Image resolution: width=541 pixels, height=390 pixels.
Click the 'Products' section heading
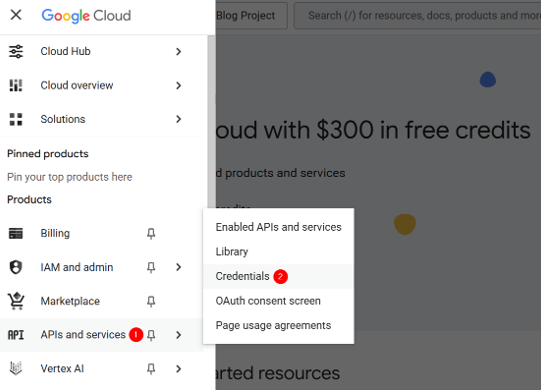pyautogui.click(x=29, y=199)
